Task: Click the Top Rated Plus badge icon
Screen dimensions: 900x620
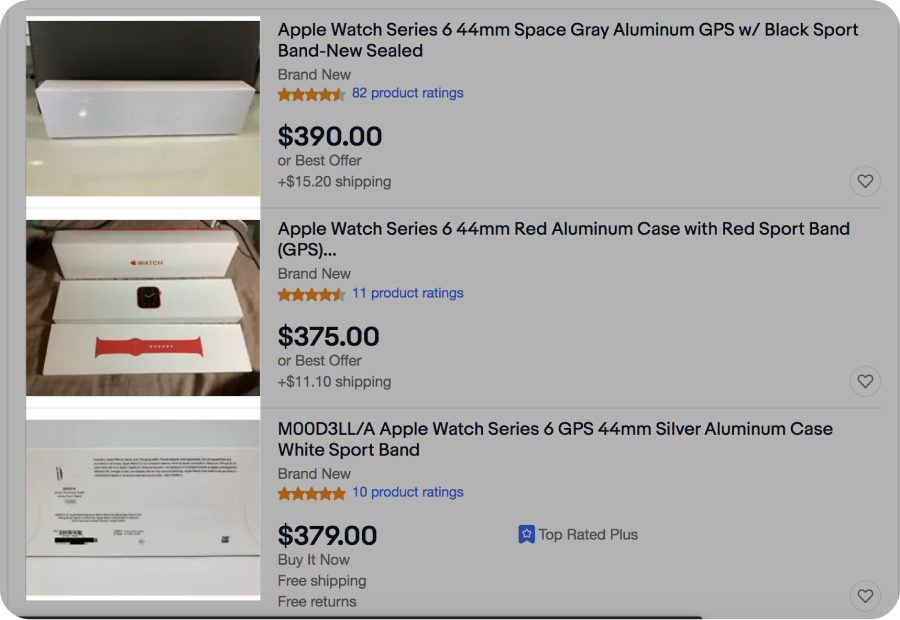Action: [x=527, y=534]
